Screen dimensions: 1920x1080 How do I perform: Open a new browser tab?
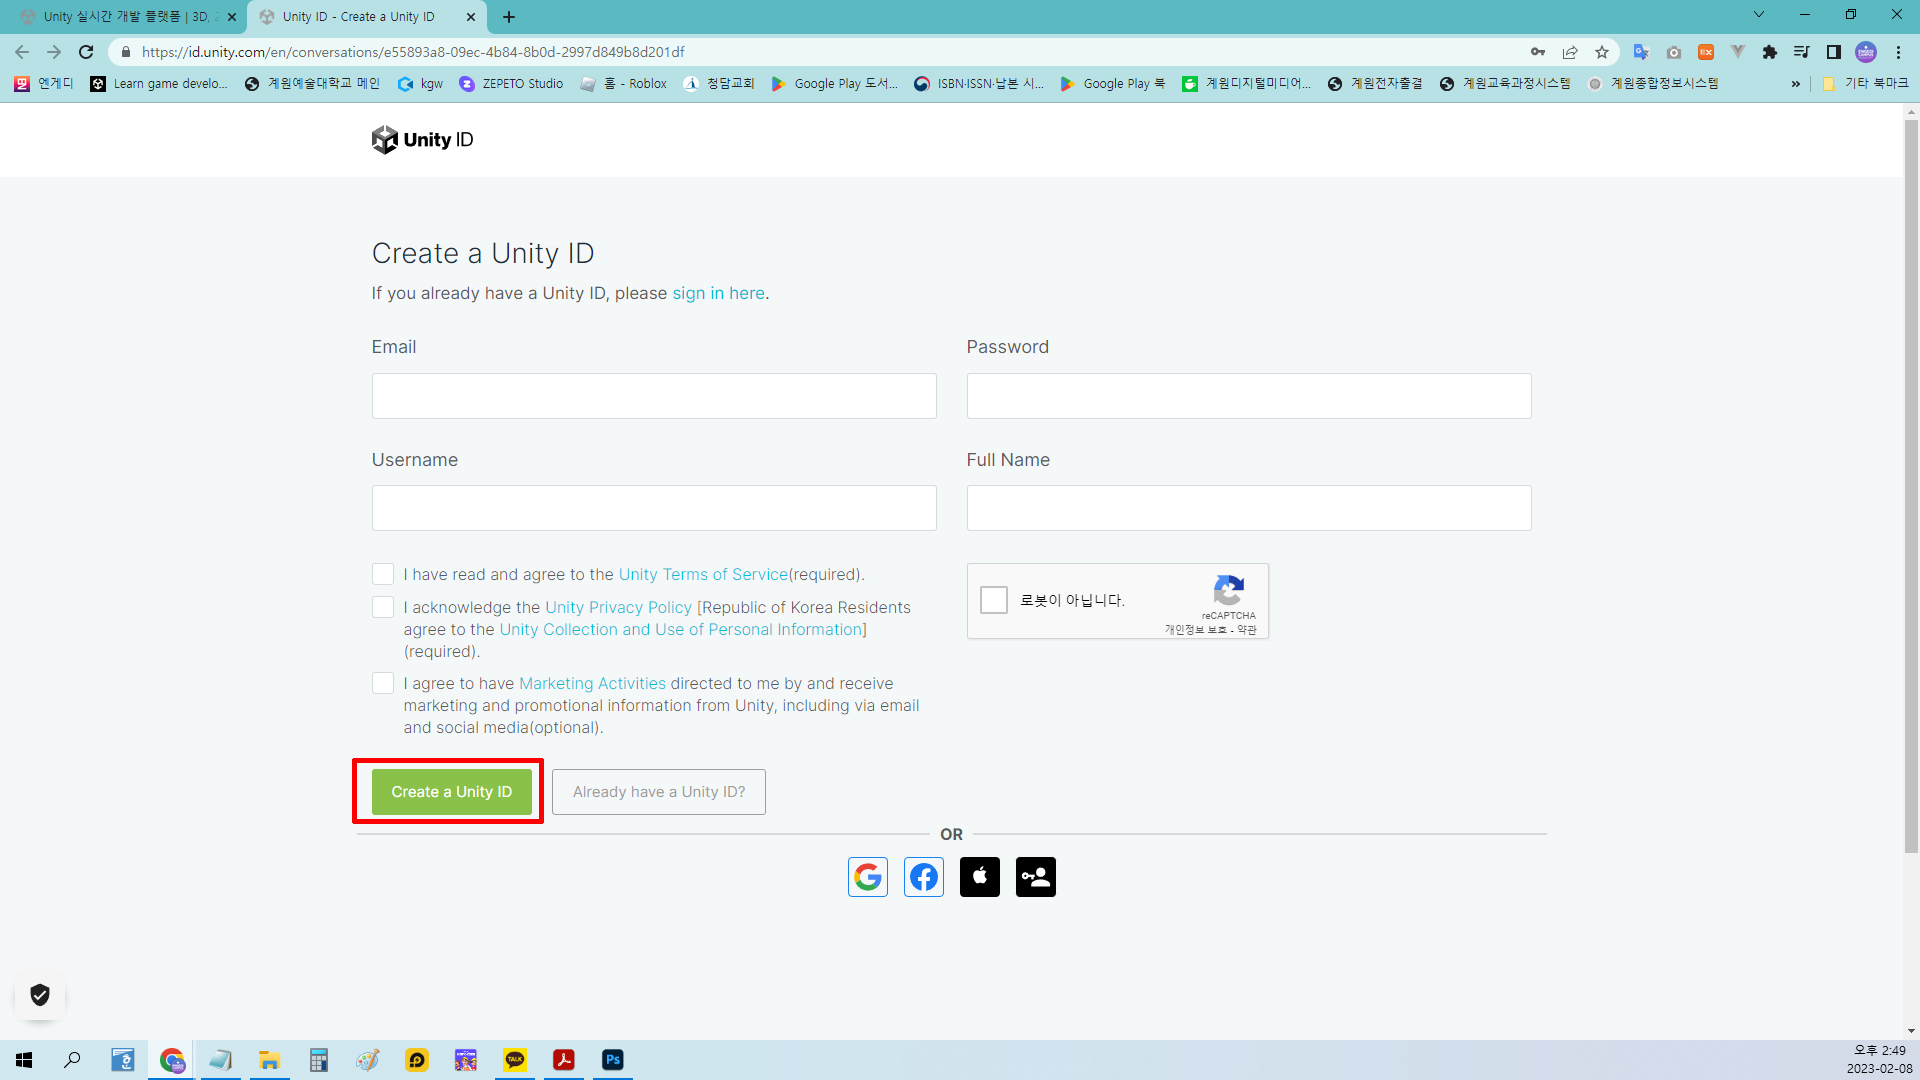[509, 17]
